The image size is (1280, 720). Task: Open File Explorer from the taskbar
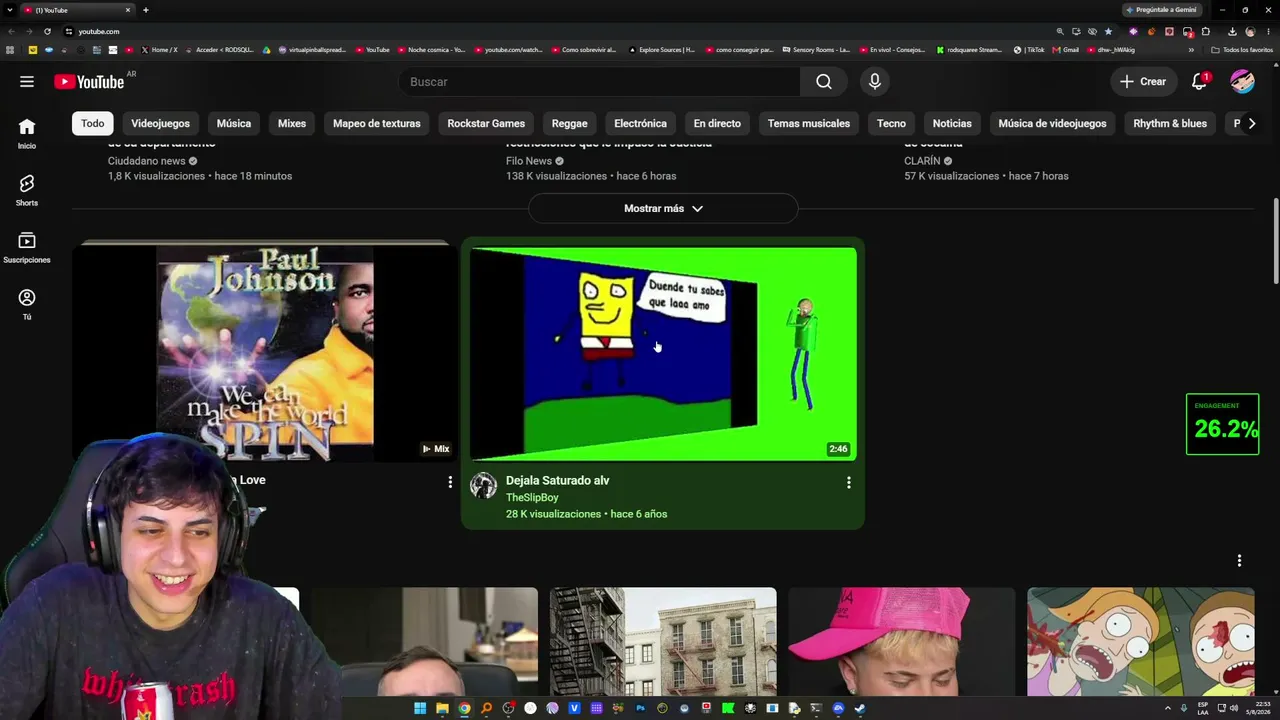tap(442, 709)
